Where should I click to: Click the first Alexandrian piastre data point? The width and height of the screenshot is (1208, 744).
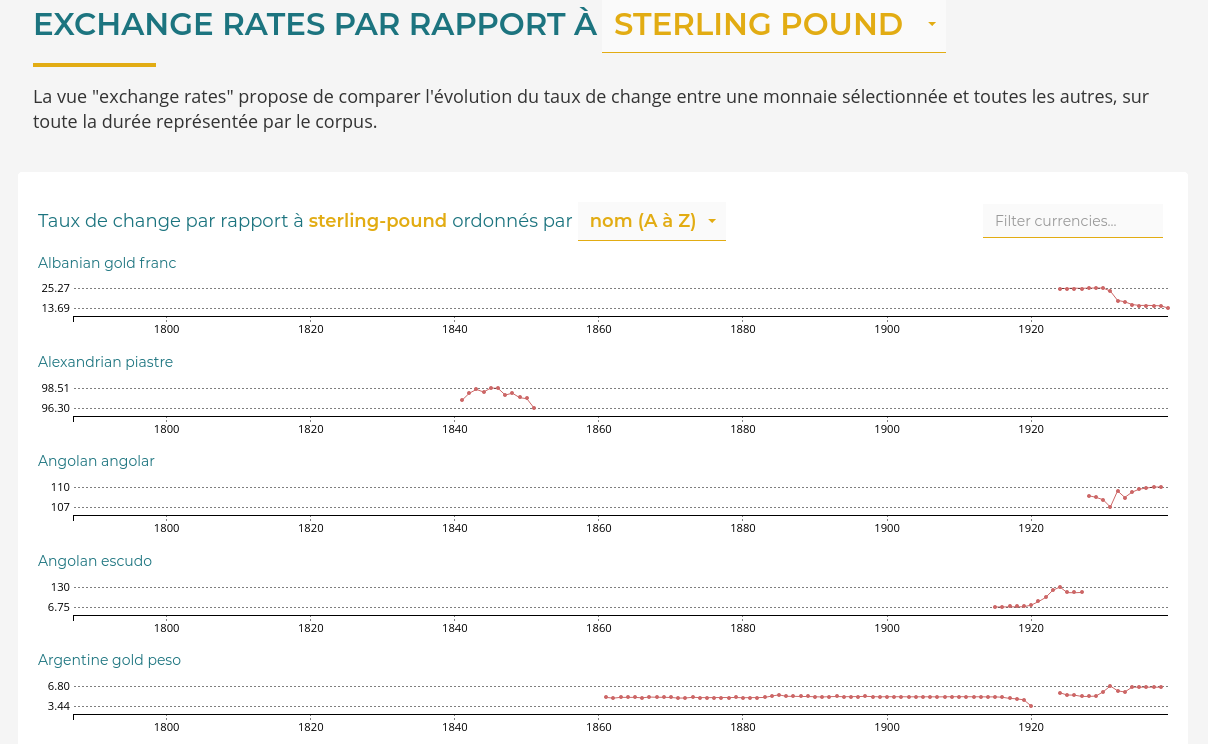462,400
